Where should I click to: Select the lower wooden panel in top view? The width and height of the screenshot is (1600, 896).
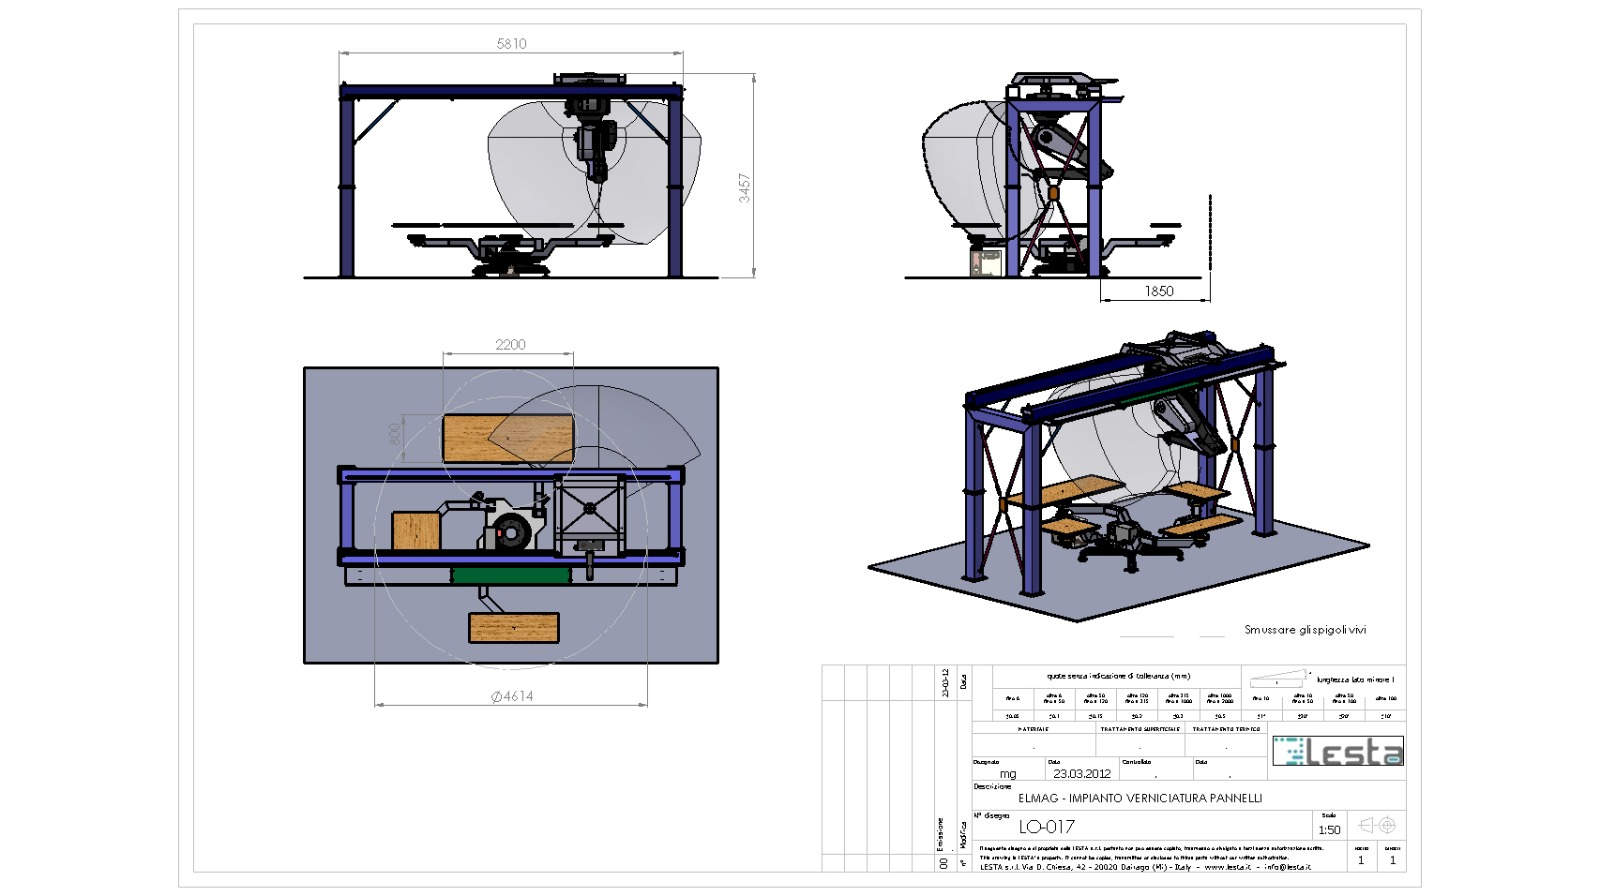click(x=513, y=628)
